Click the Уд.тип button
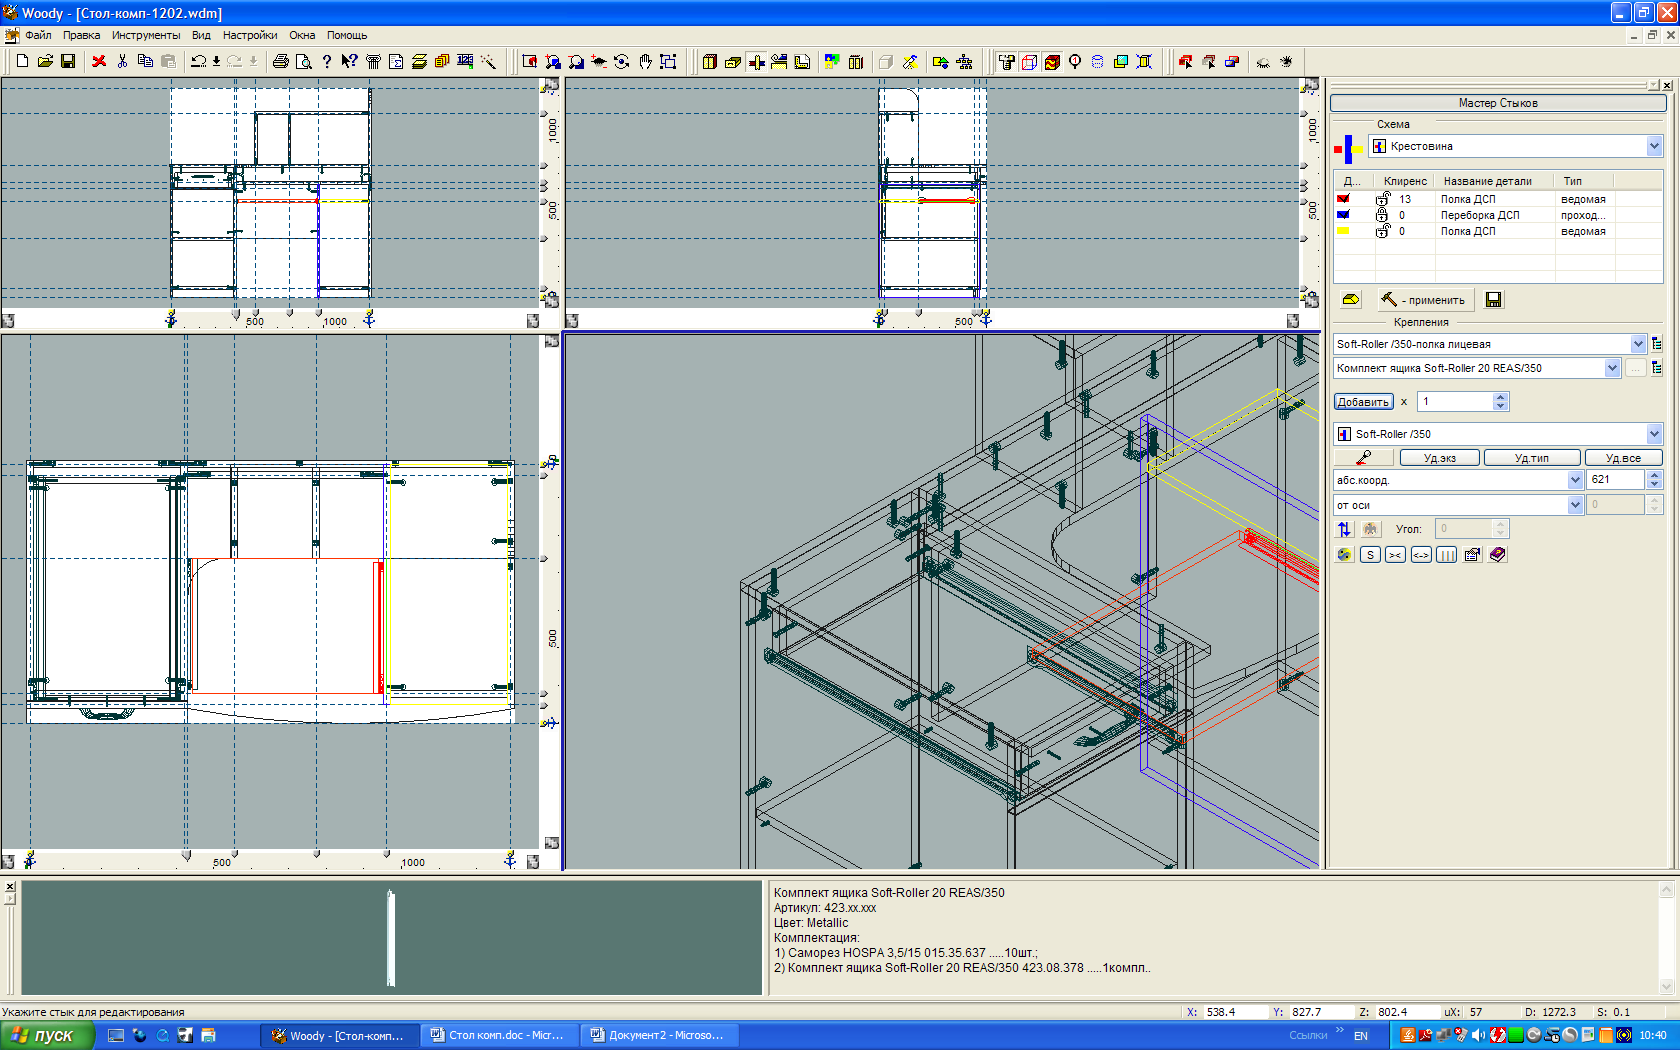1680x1050 pixels. (x=1532, y=457)
